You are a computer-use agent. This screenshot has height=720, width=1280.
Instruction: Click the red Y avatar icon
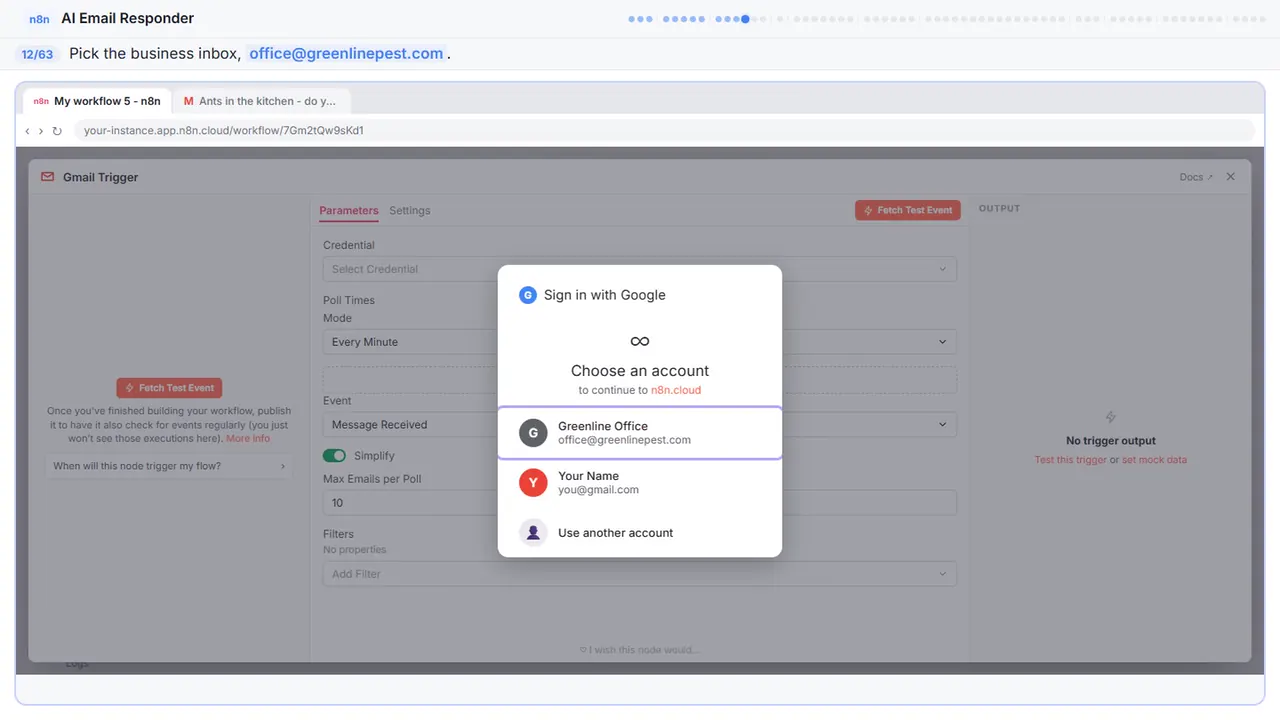[x=533, y=483]
